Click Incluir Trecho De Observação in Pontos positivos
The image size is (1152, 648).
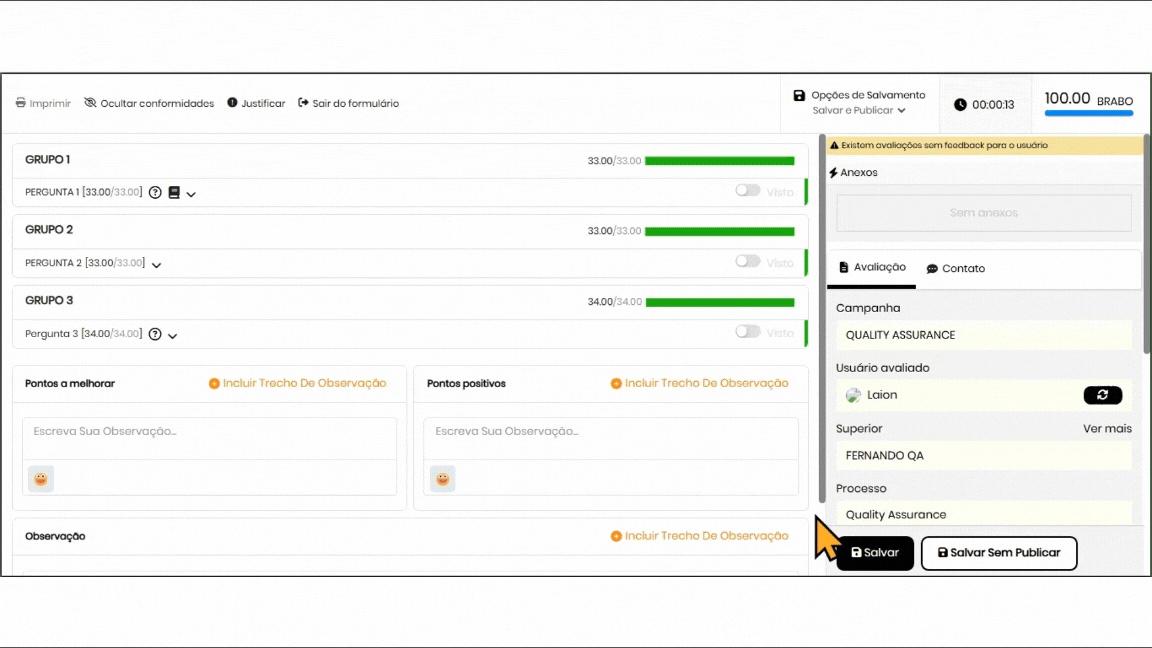[699, 383]
